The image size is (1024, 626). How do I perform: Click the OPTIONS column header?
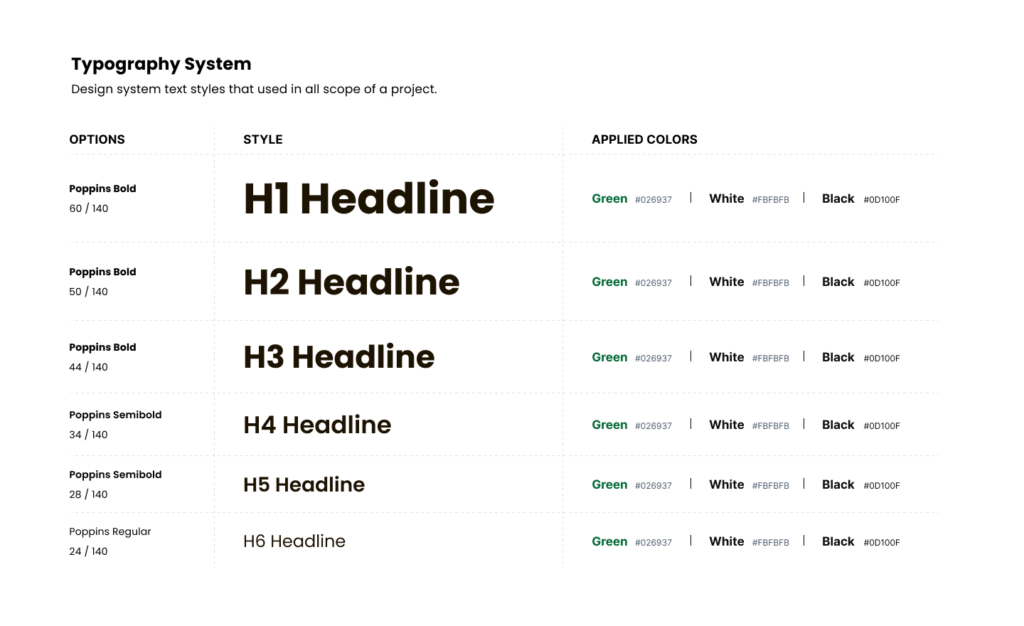[x=97, y=139]
